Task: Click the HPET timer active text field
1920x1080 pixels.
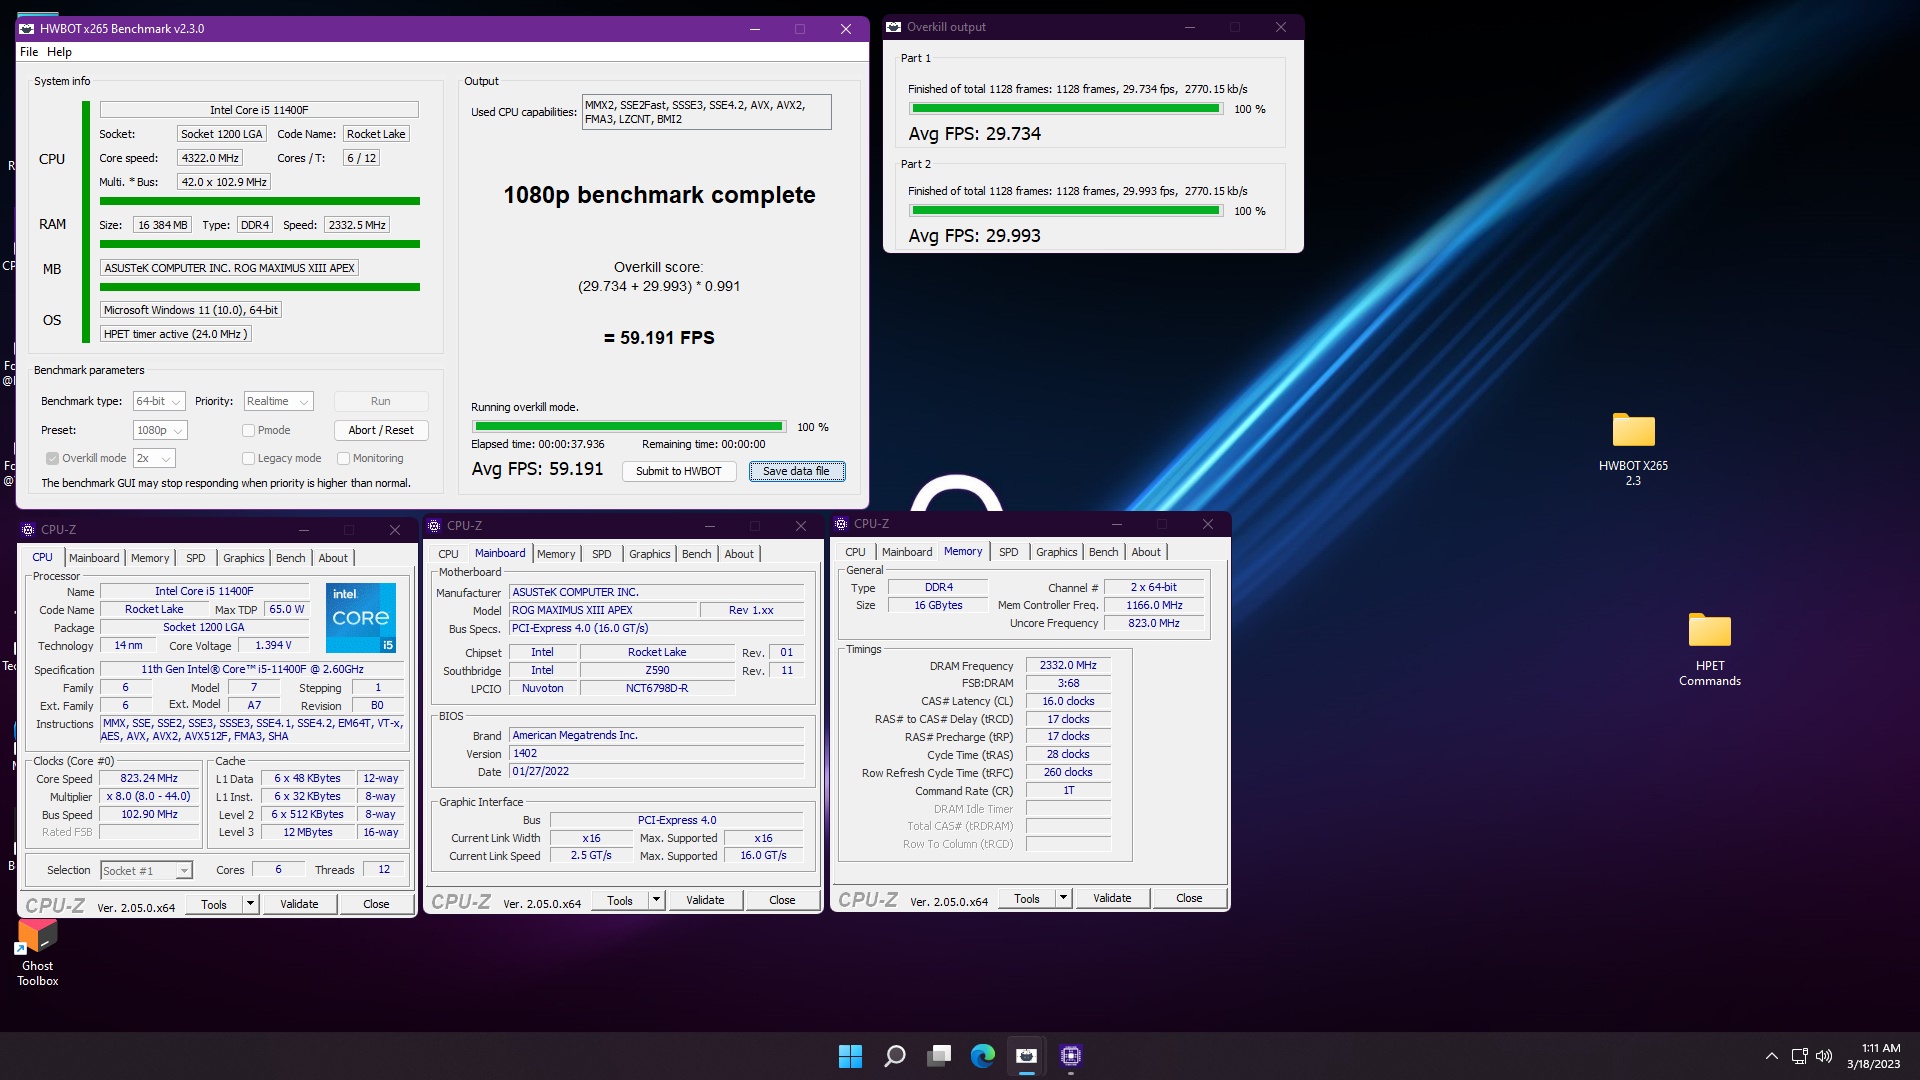Action: point(175,335)
